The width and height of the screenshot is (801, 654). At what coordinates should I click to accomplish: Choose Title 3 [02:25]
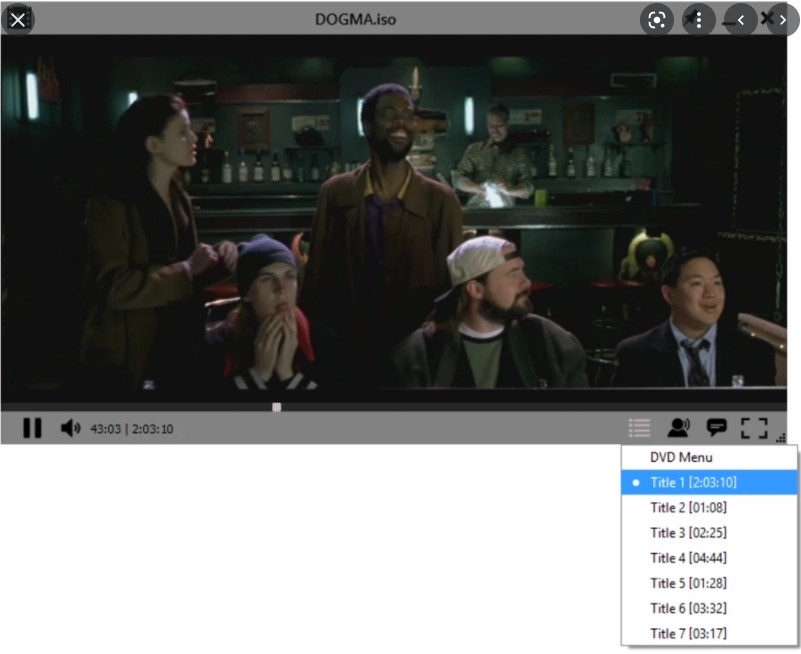(709, 532)
